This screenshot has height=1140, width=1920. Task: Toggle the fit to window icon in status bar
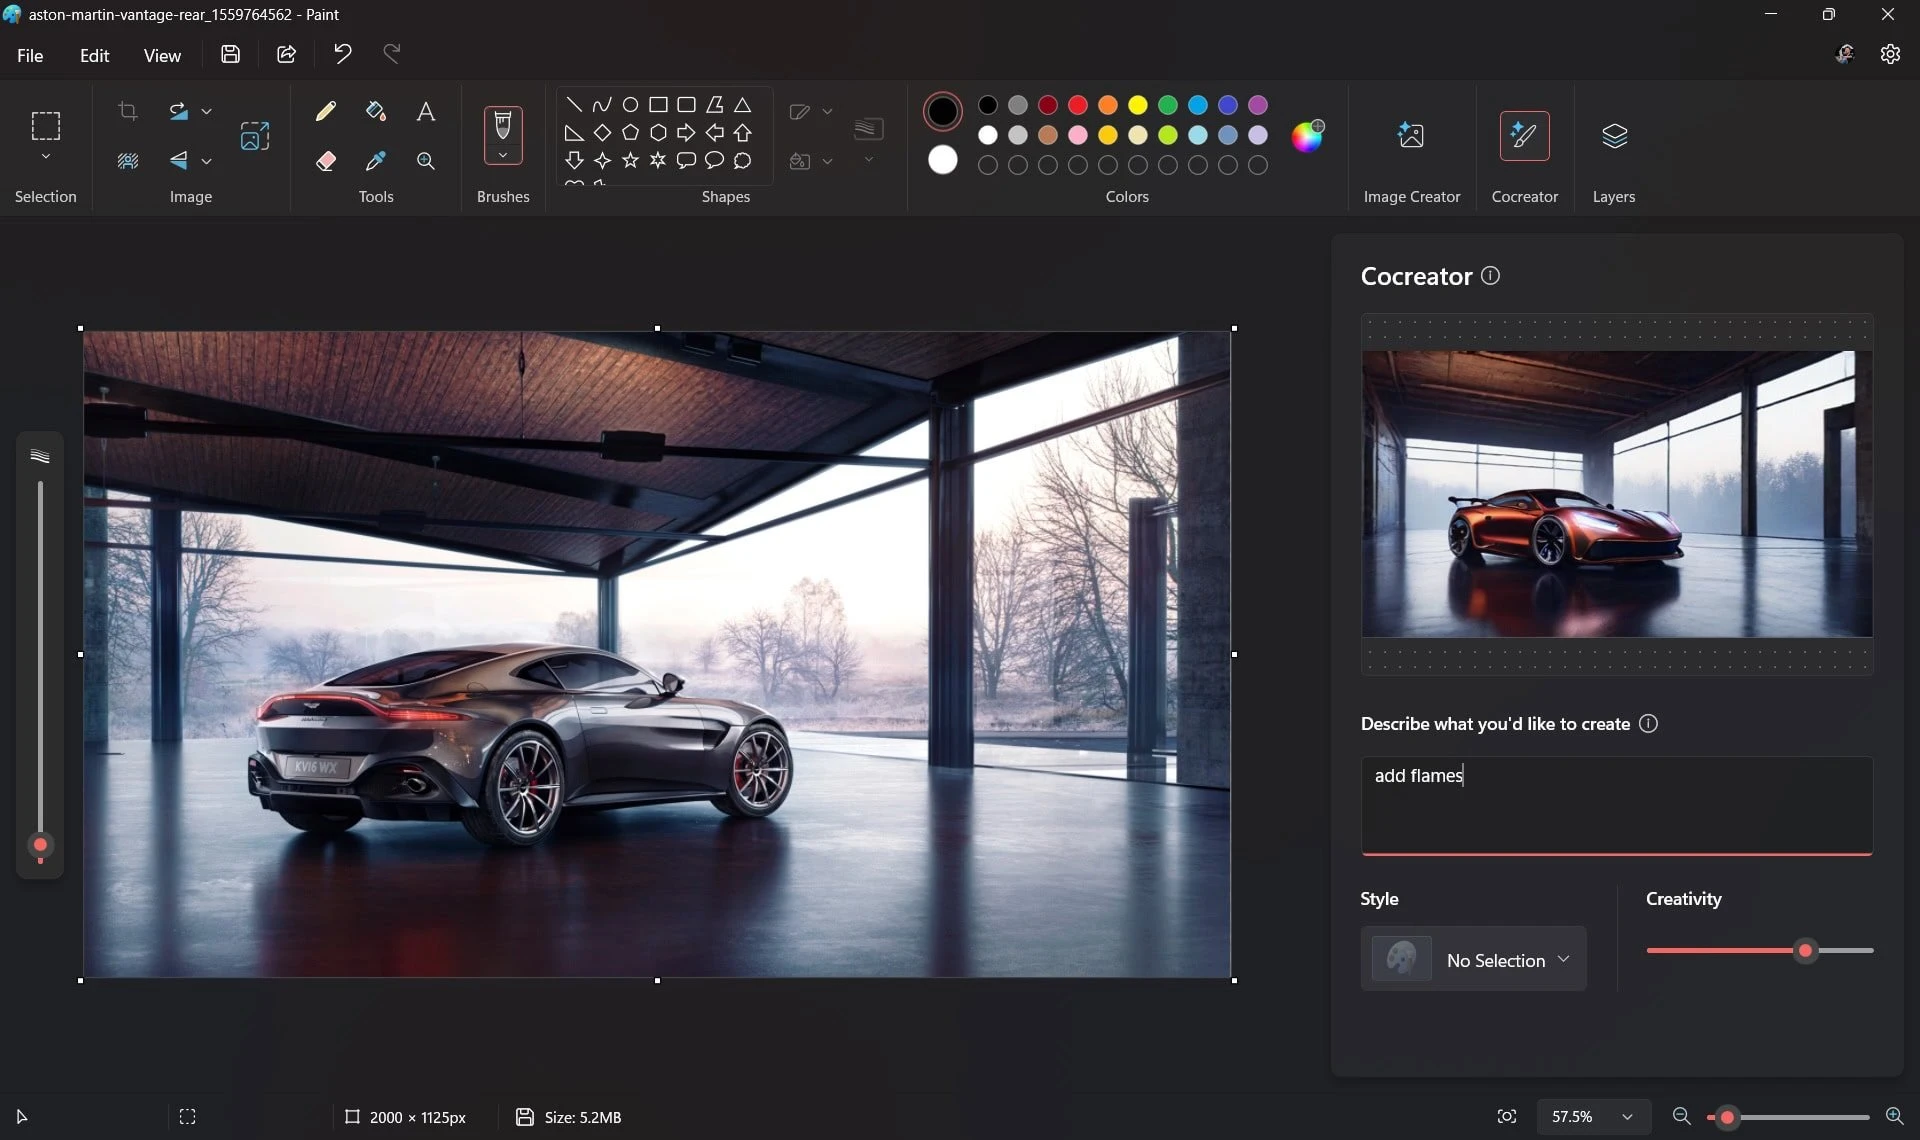1507,1116
